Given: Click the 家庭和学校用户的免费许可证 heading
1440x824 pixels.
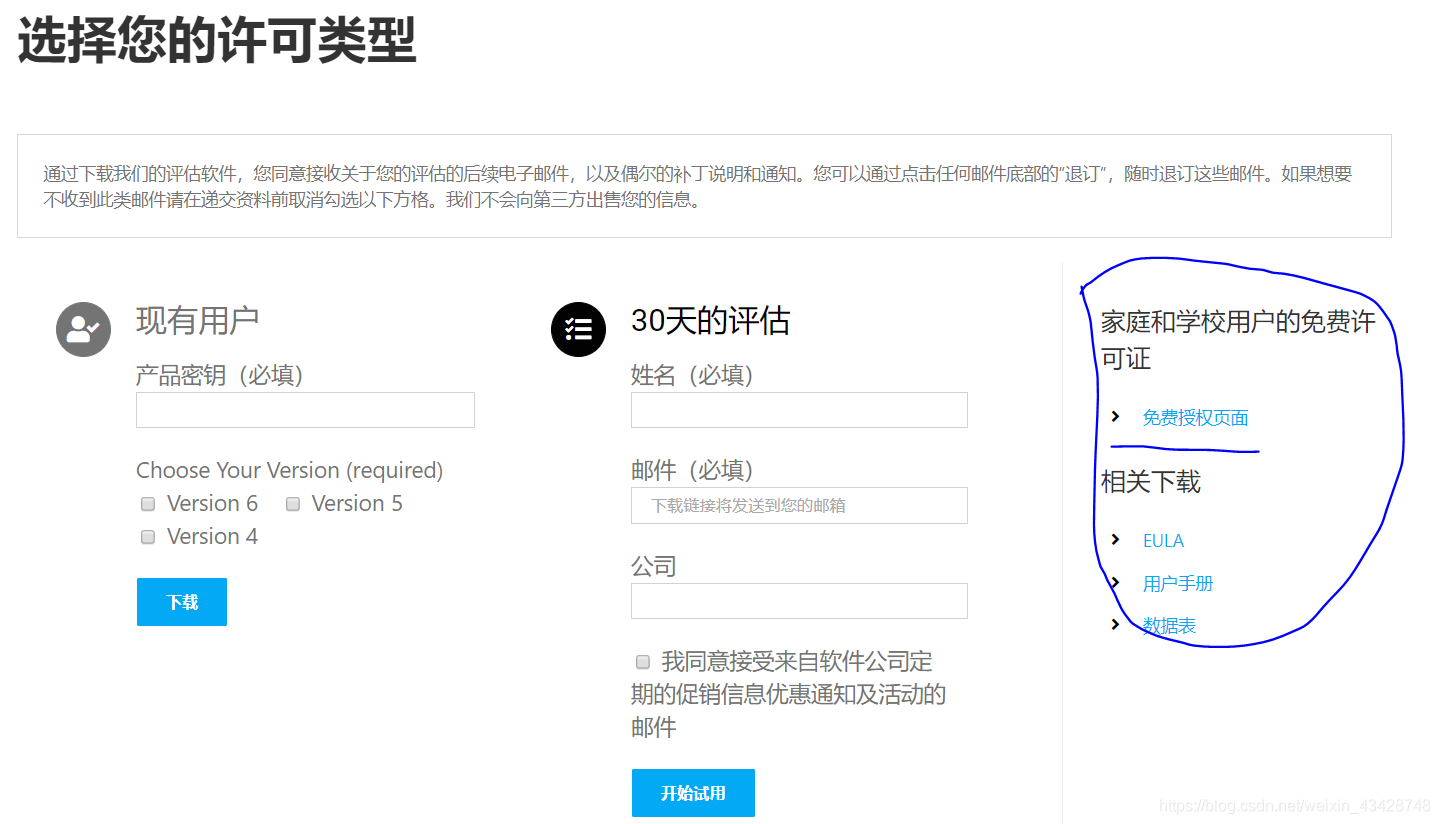Looking at the screenshot, I should tap(1238, 340).
